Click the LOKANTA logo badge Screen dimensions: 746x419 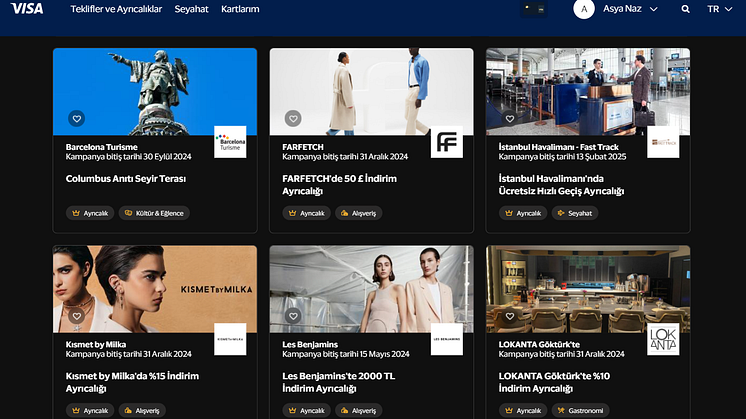[663, 339]
